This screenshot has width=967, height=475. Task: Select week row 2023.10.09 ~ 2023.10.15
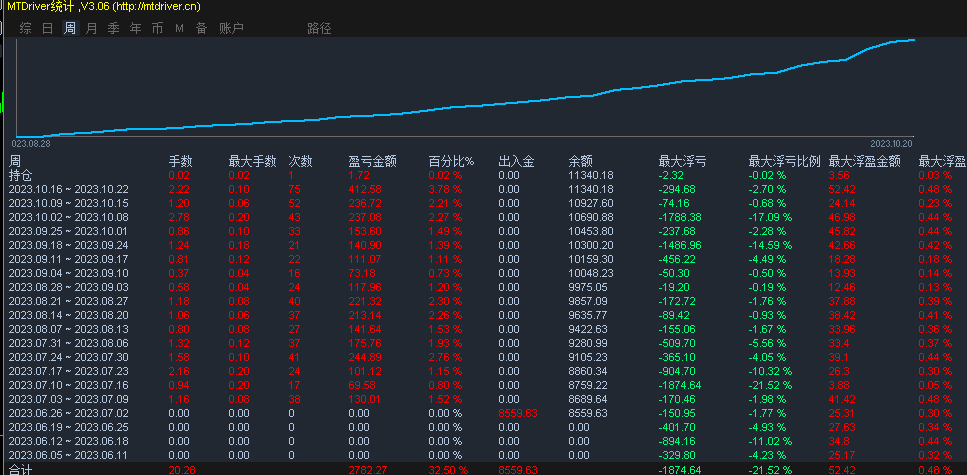pos(68,204)
